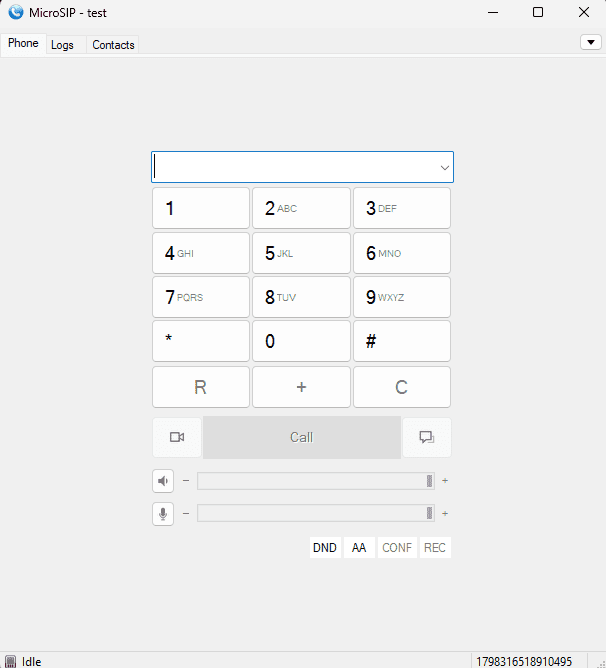Increase speaker volume with plus sign

tap(445, 481)
